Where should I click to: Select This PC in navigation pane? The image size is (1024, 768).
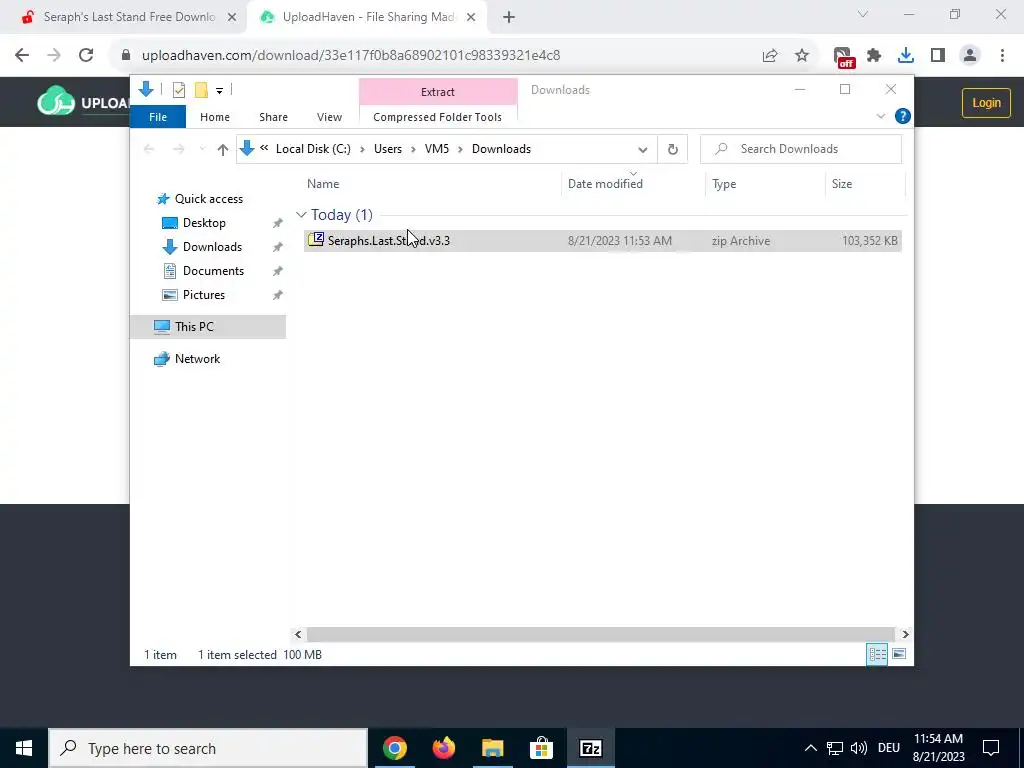(x=208, y=327)
